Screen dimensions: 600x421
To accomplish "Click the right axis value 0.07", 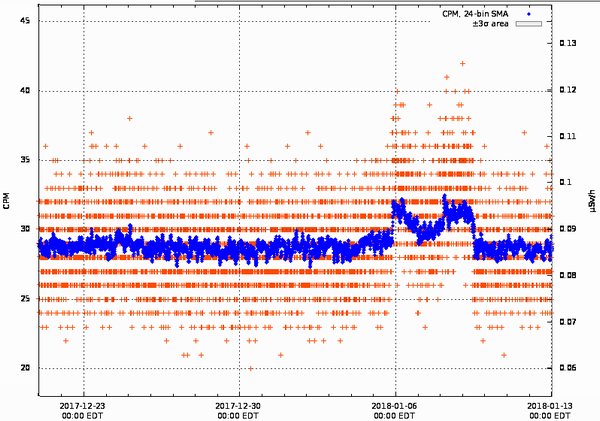I will (x=568, y=321).
